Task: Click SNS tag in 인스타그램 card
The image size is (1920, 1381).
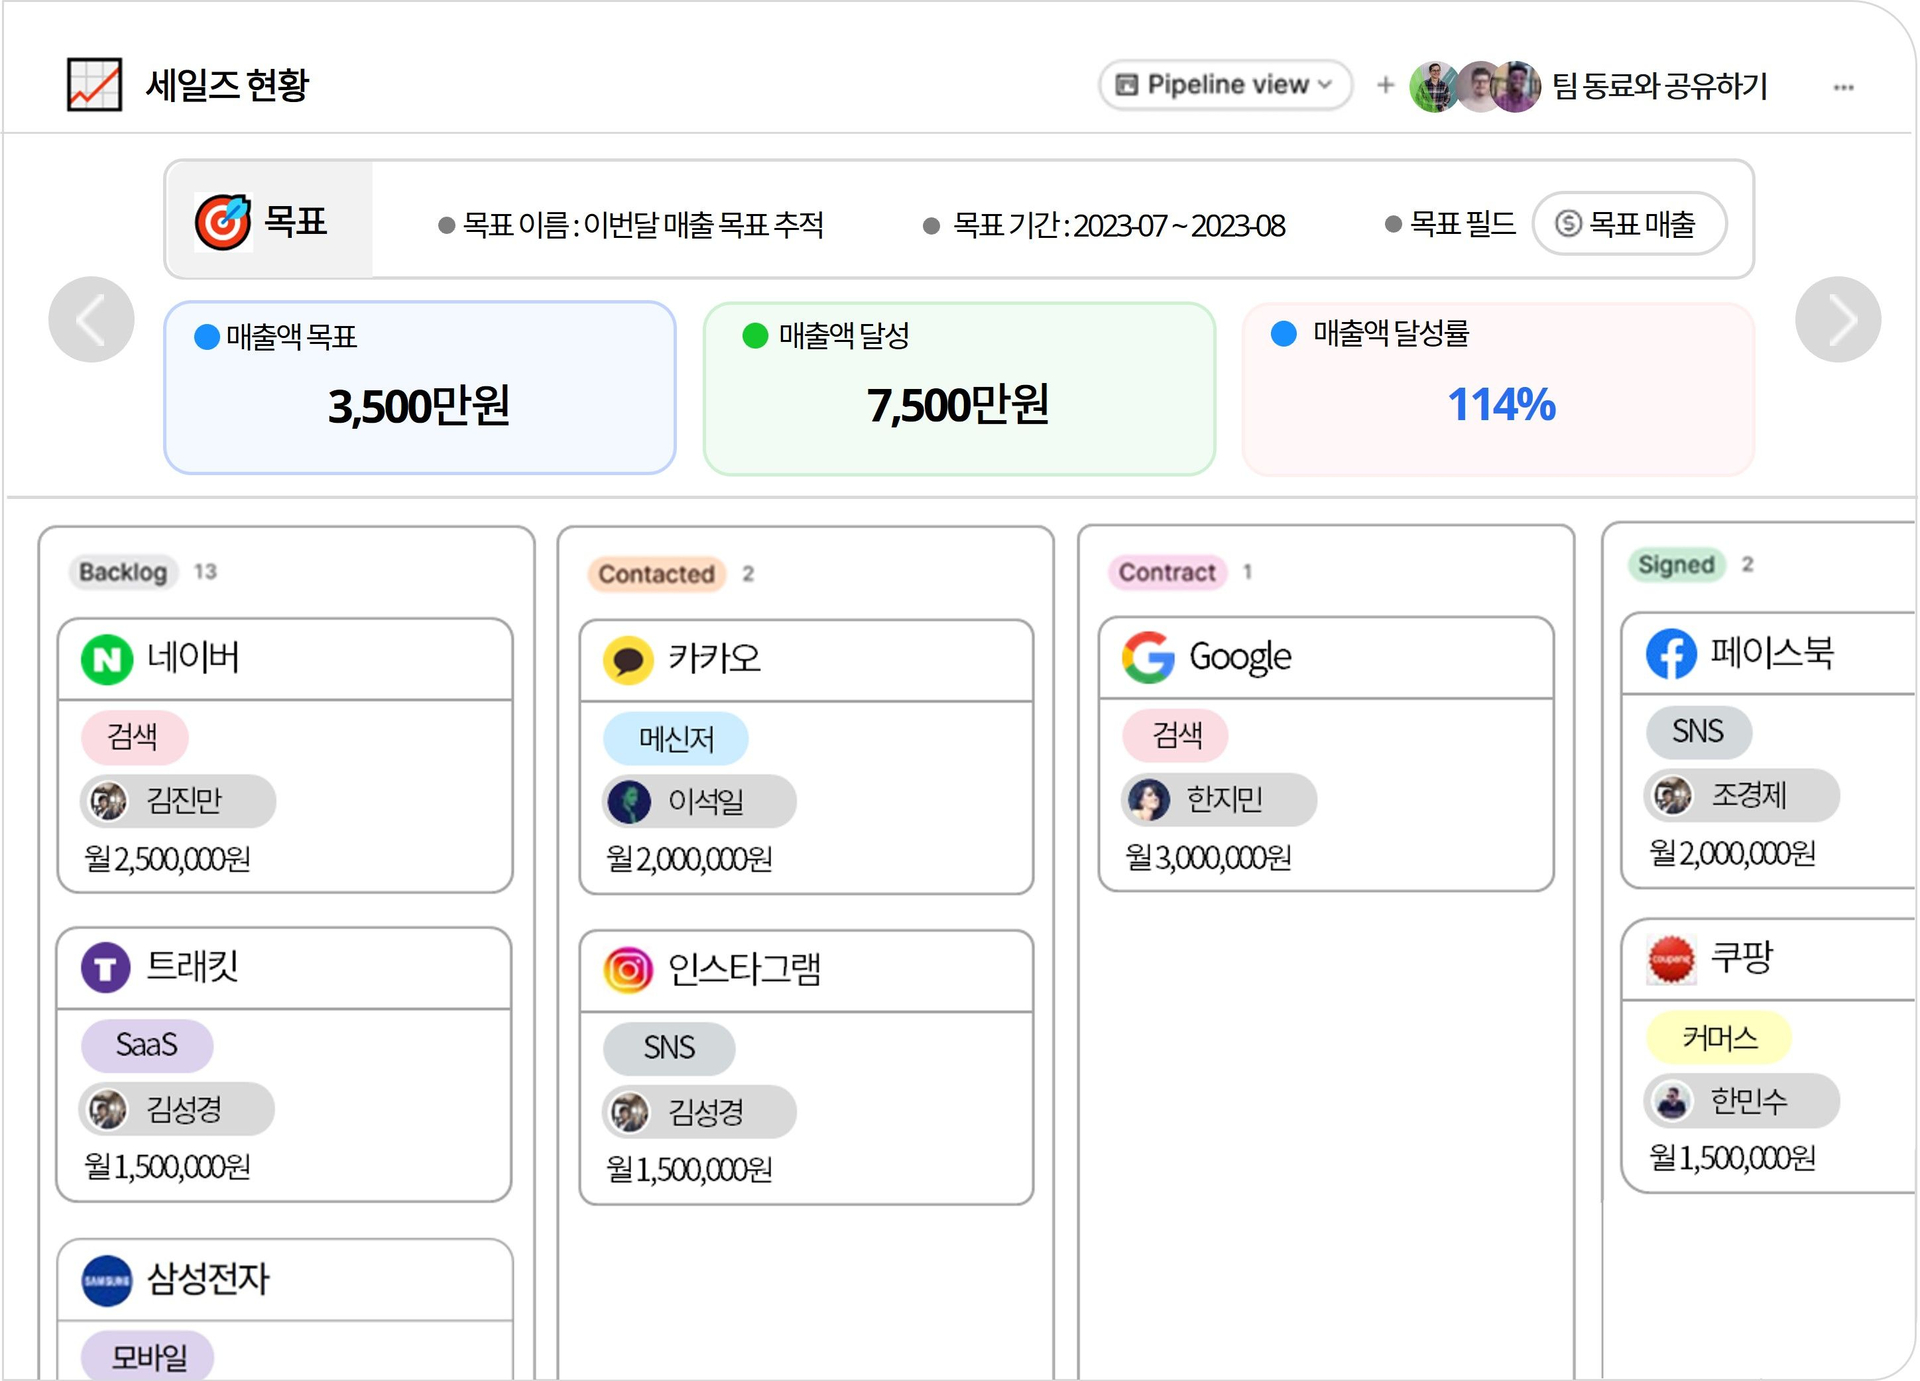Action: 669,1048
